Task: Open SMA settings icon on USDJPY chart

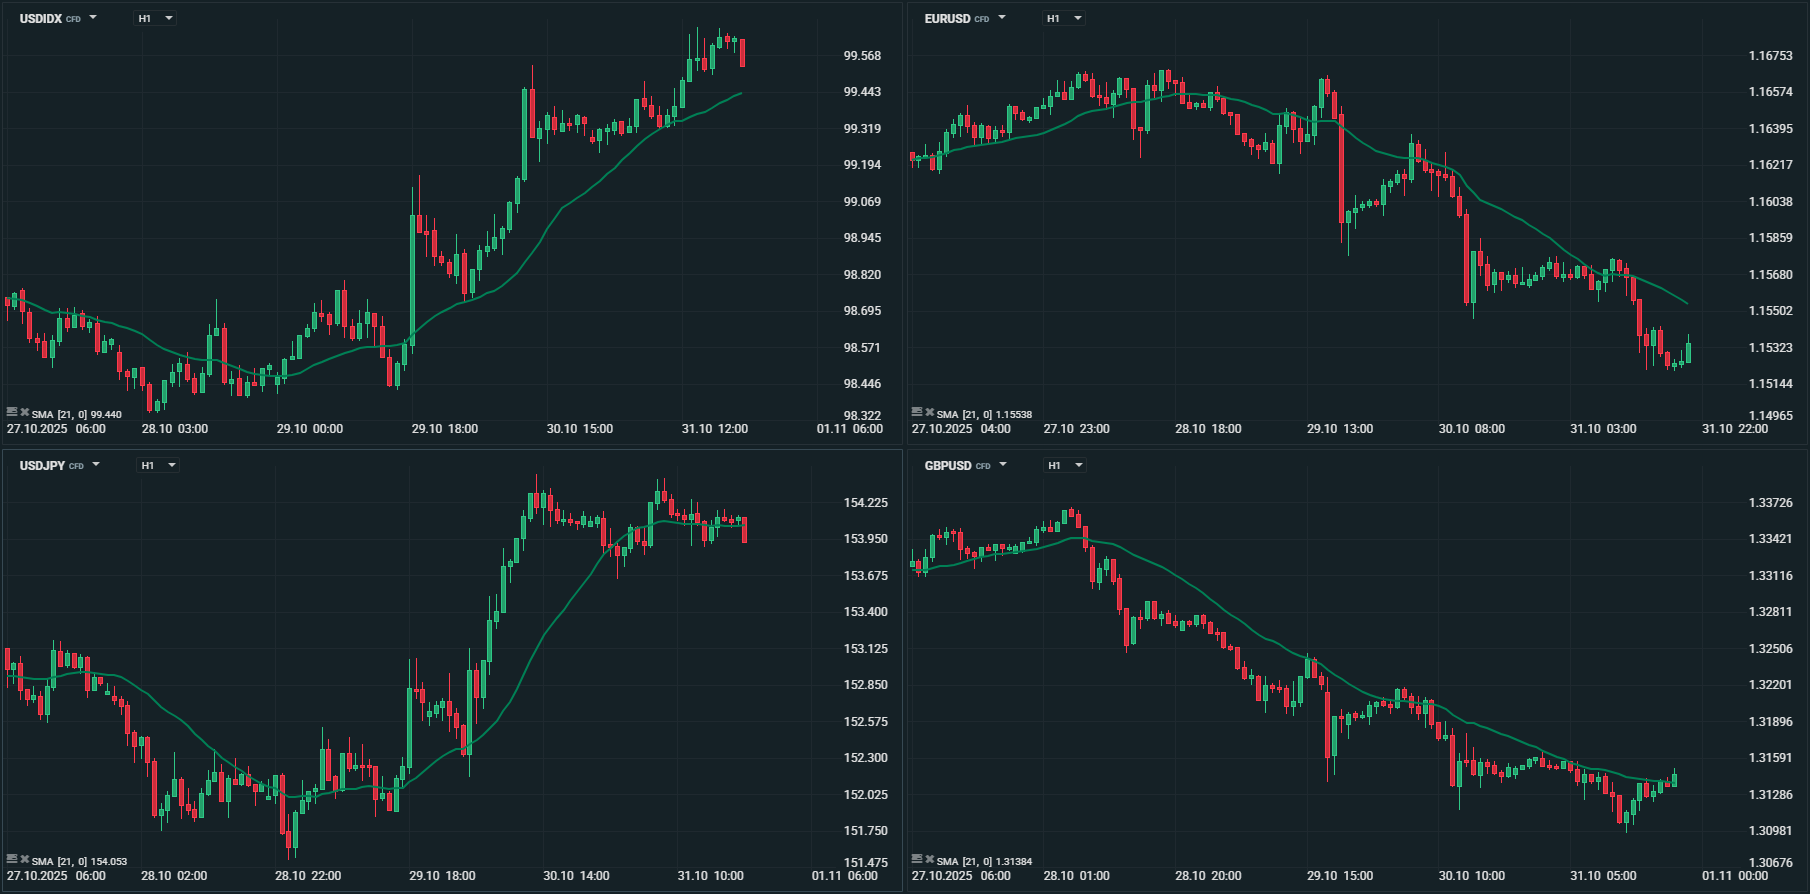Action: click(x=12, y=859)
